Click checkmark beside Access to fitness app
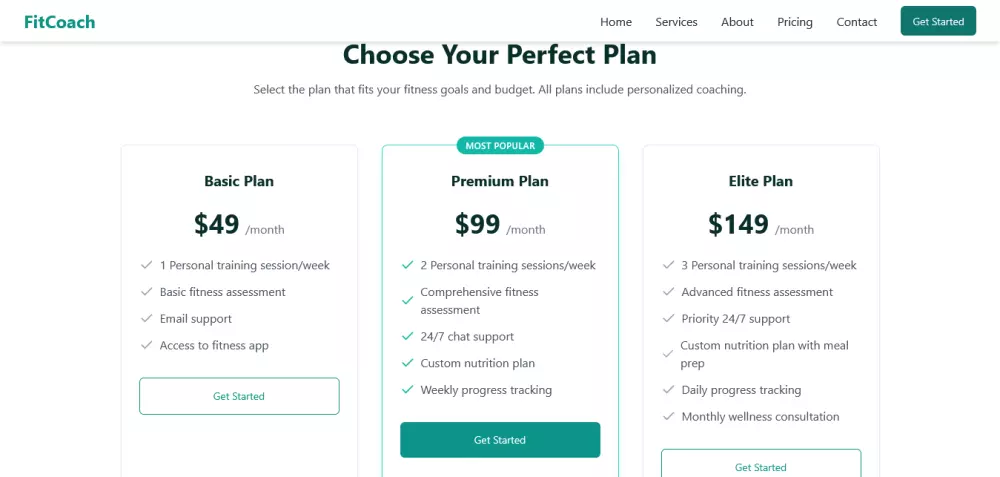Image resolution: width=1000 pixels, height=477 pixels. click(x=147, y=345)
